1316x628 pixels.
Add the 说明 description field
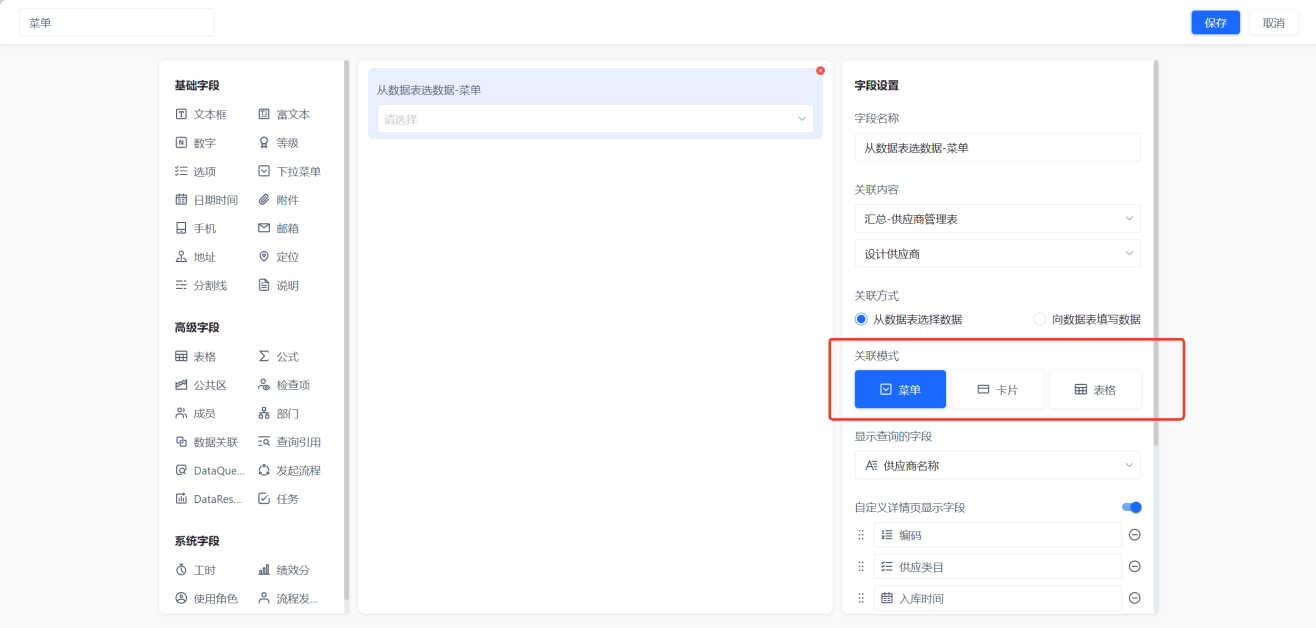coord(278,285)
